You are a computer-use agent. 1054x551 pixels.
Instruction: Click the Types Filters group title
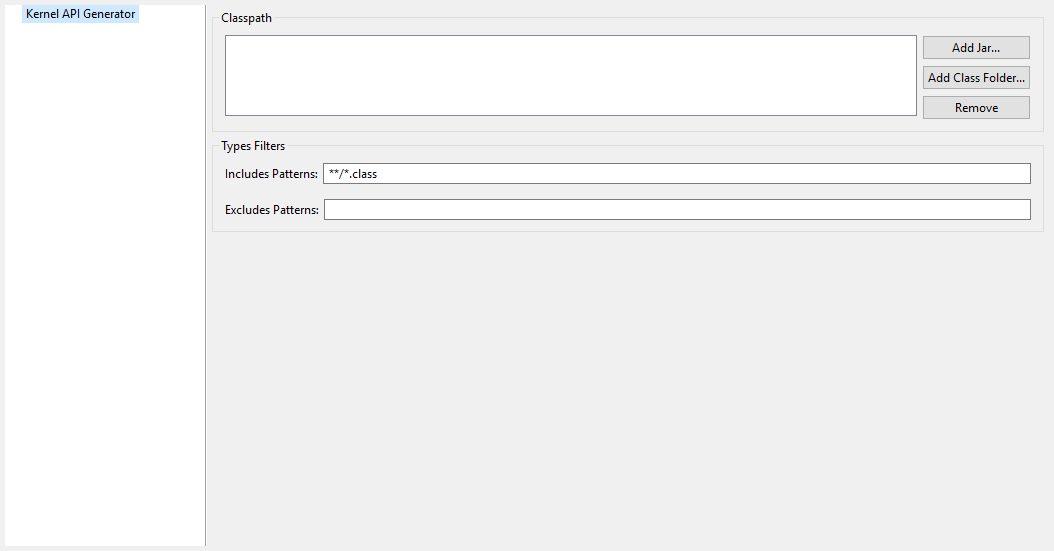click(253, 146)
